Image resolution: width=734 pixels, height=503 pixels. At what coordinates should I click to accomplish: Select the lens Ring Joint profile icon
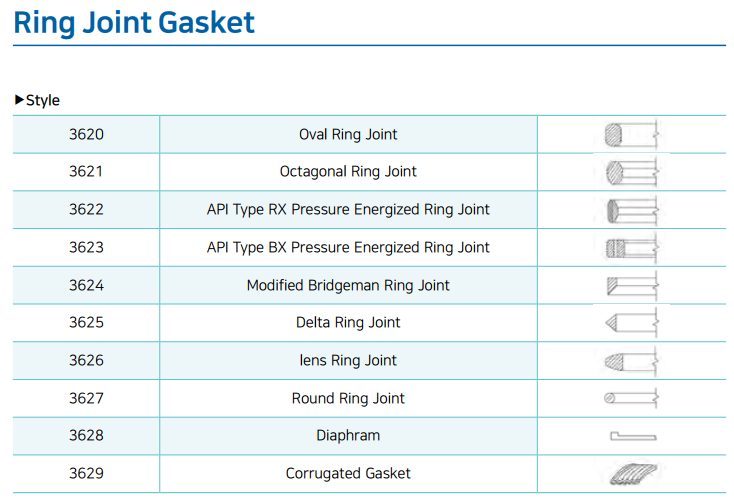tap(632, 360)
